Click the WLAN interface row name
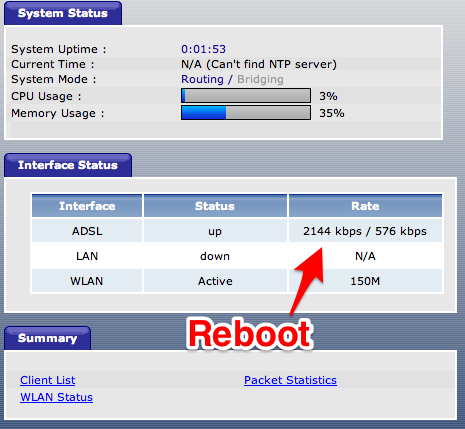 tap(87, 281)
